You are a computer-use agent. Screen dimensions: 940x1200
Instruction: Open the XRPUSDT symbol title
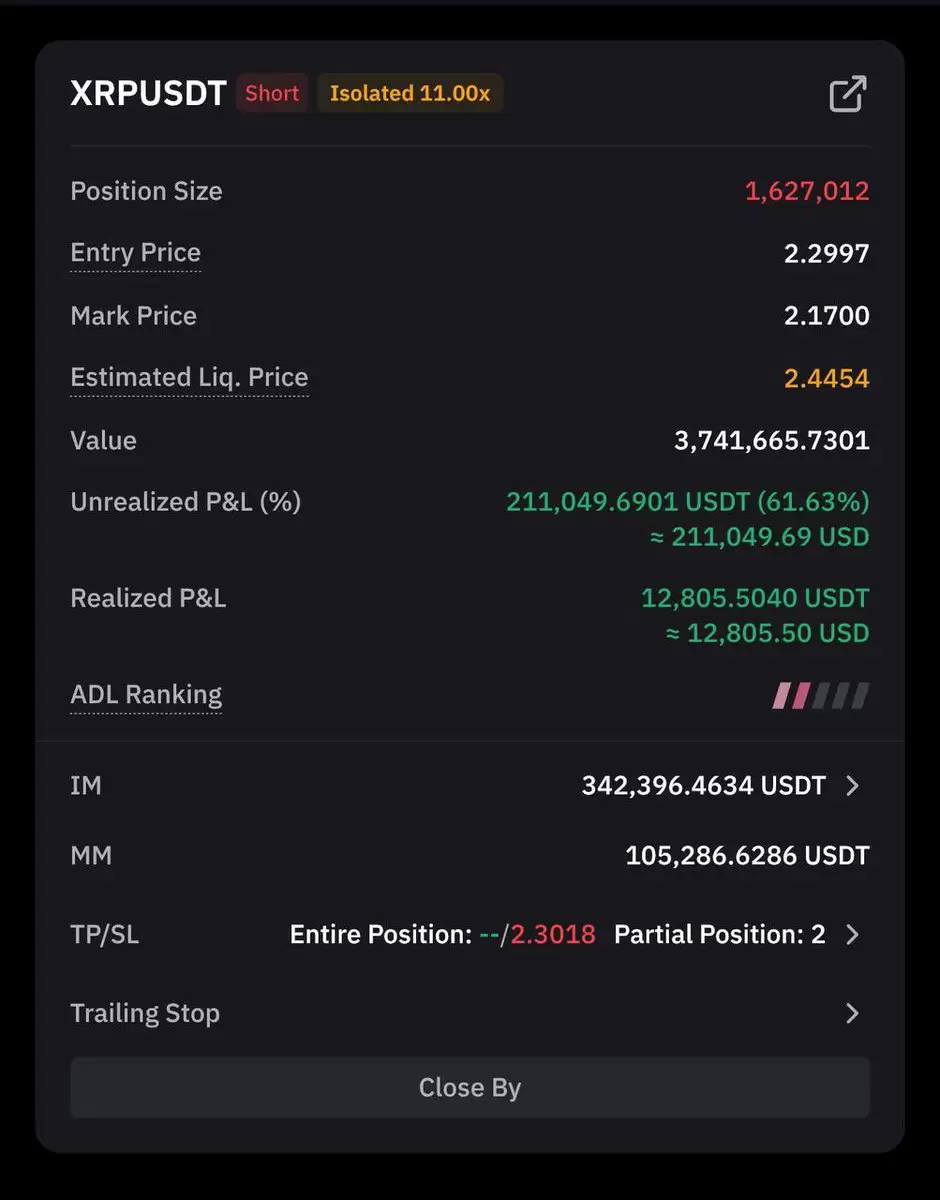(x=149, y=93)
